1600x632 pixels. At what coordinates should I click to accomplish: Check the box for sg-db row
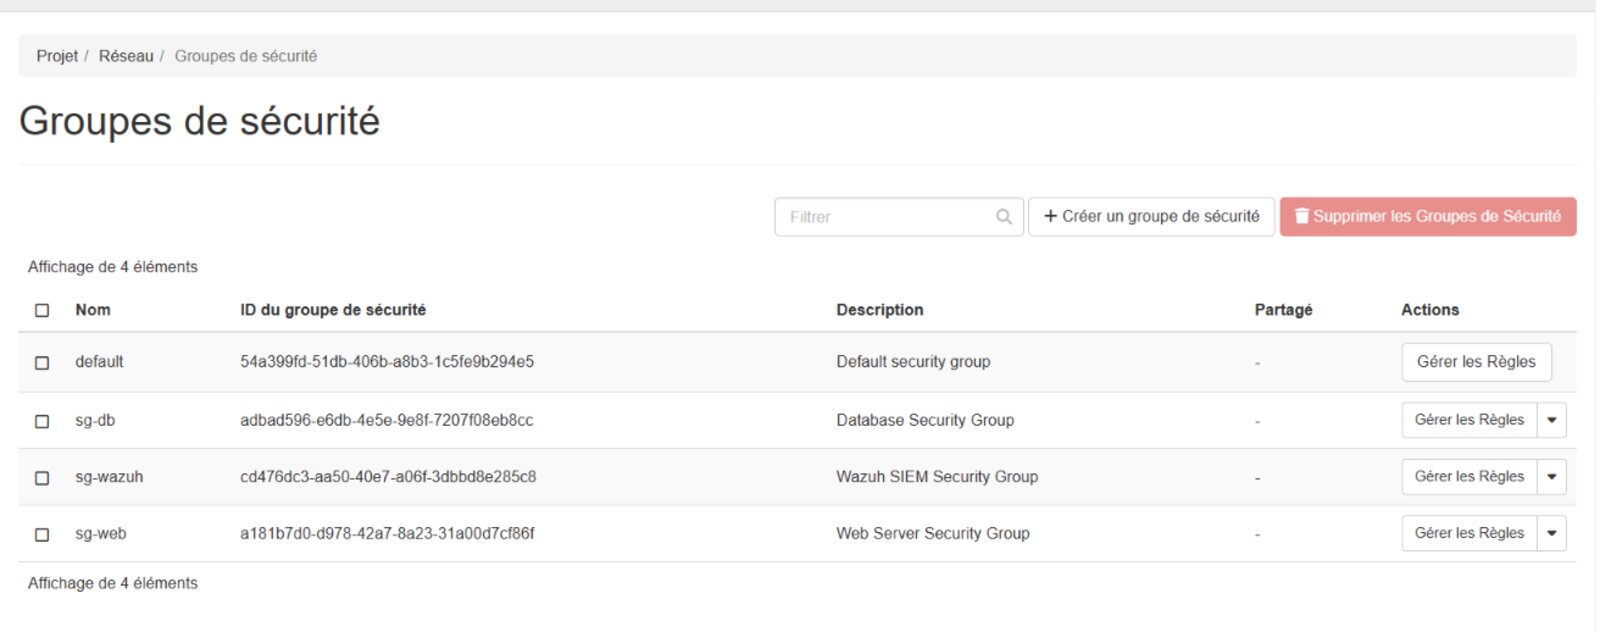pos(42,421)
